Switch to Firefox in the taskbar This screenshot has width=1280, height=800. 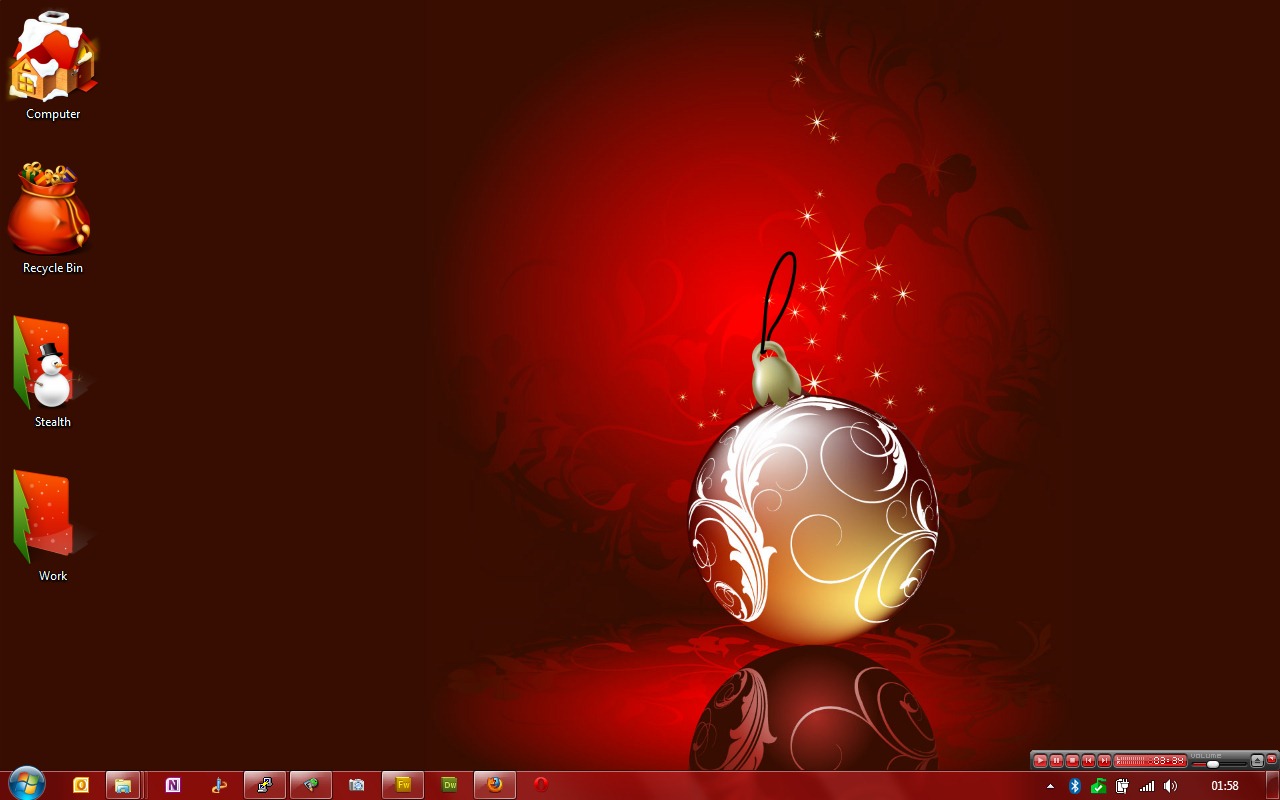click(495, 785)
